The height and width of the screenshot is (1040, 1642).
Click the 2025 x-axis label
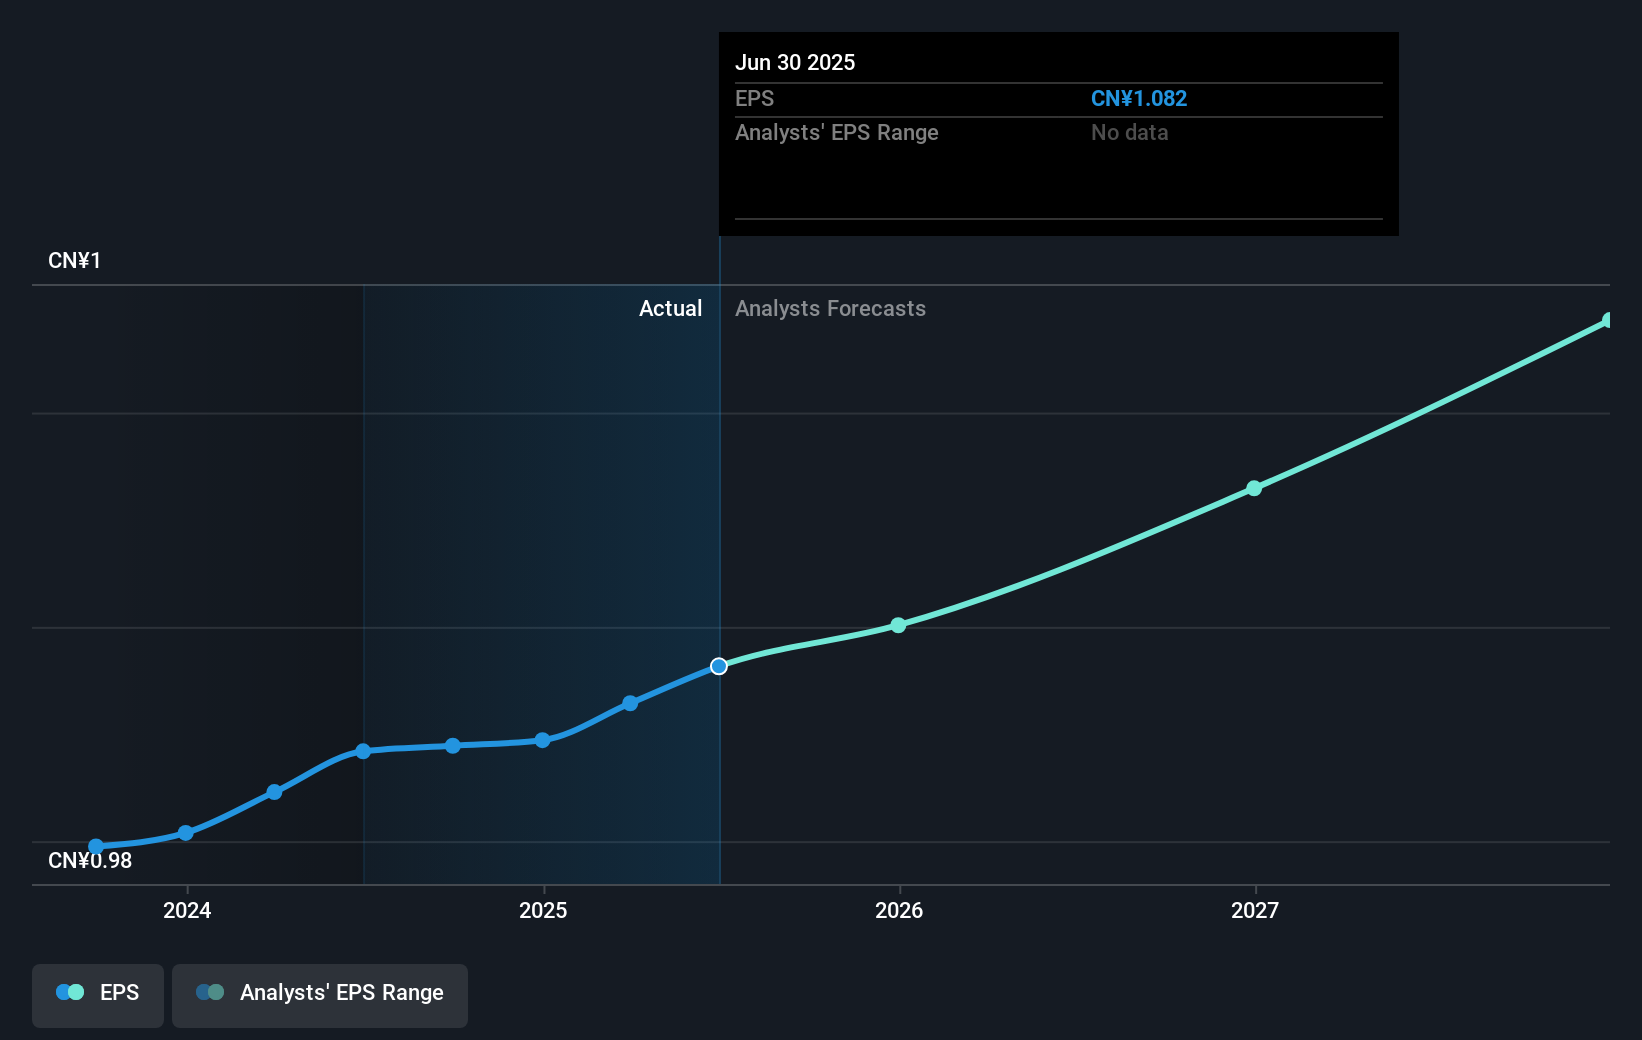pyautogui.click(x=543, y=910)
